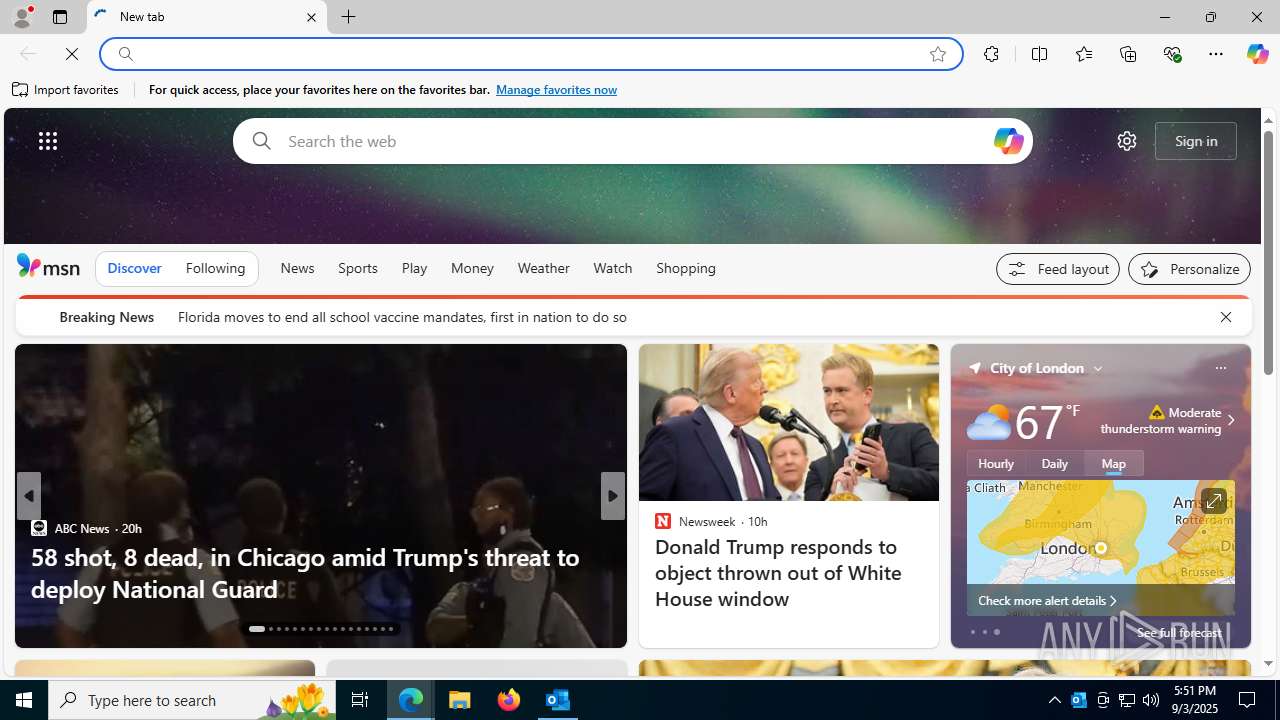Expand thunderstorm warning arrow
Viewport: 1280px width, 720px height.
pos(1230,421)
